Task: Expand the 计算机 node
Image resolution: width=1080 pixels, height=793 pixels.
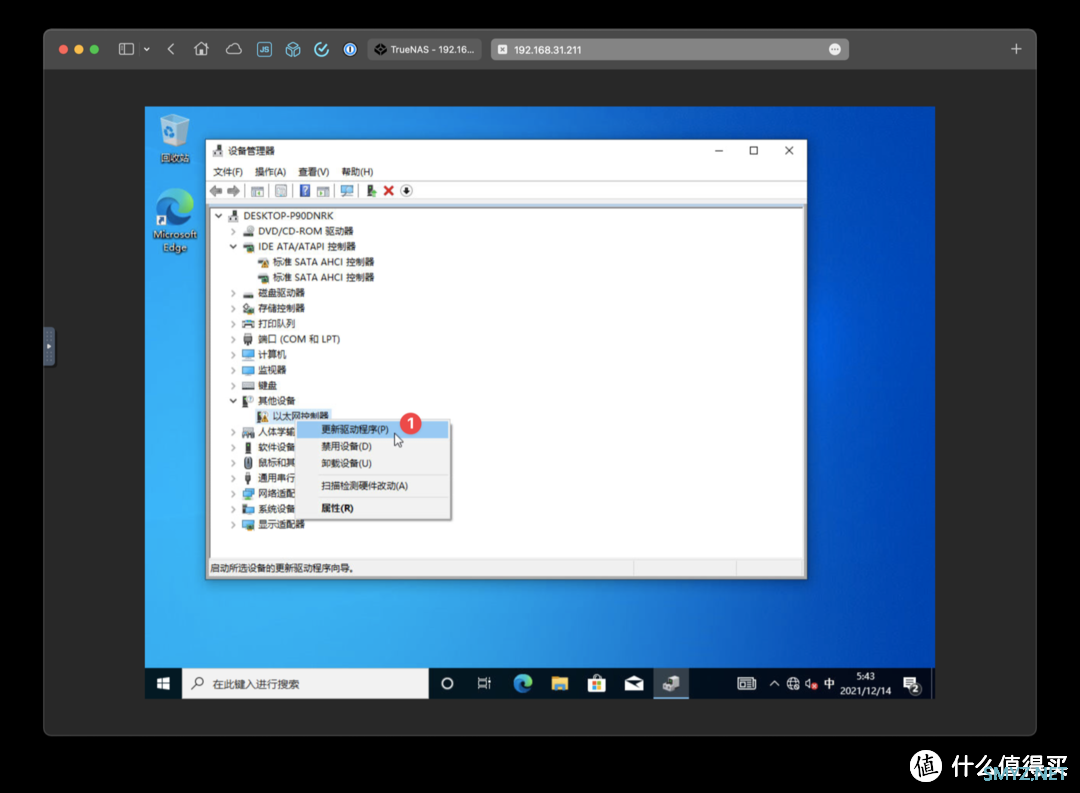Action: [x=233, y=355]
